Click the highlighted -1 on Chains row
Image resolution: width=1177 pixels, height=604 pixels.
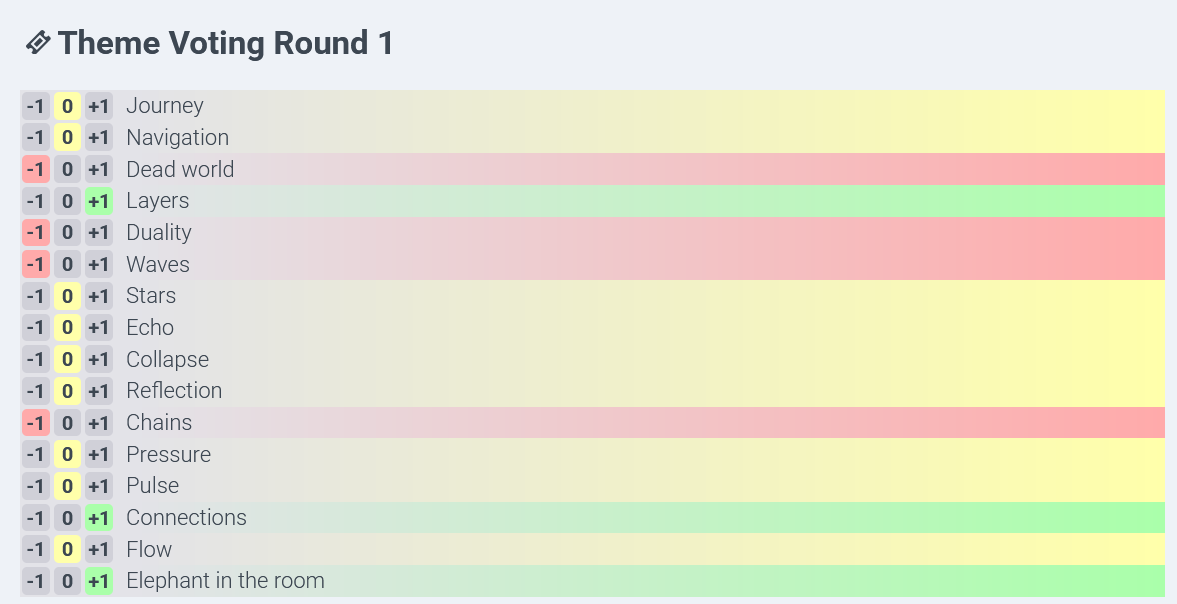pyautogui.click(x=35, y=423)
